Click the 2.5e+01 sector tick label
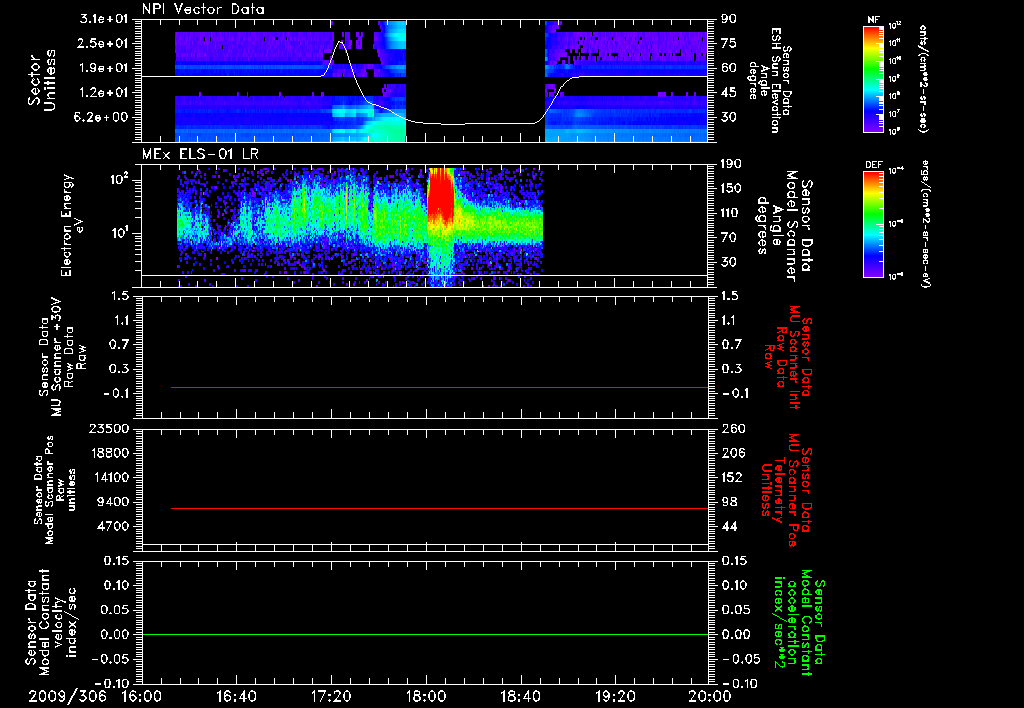This screenshot has width=1024, height=708. (x=104, y=43)
